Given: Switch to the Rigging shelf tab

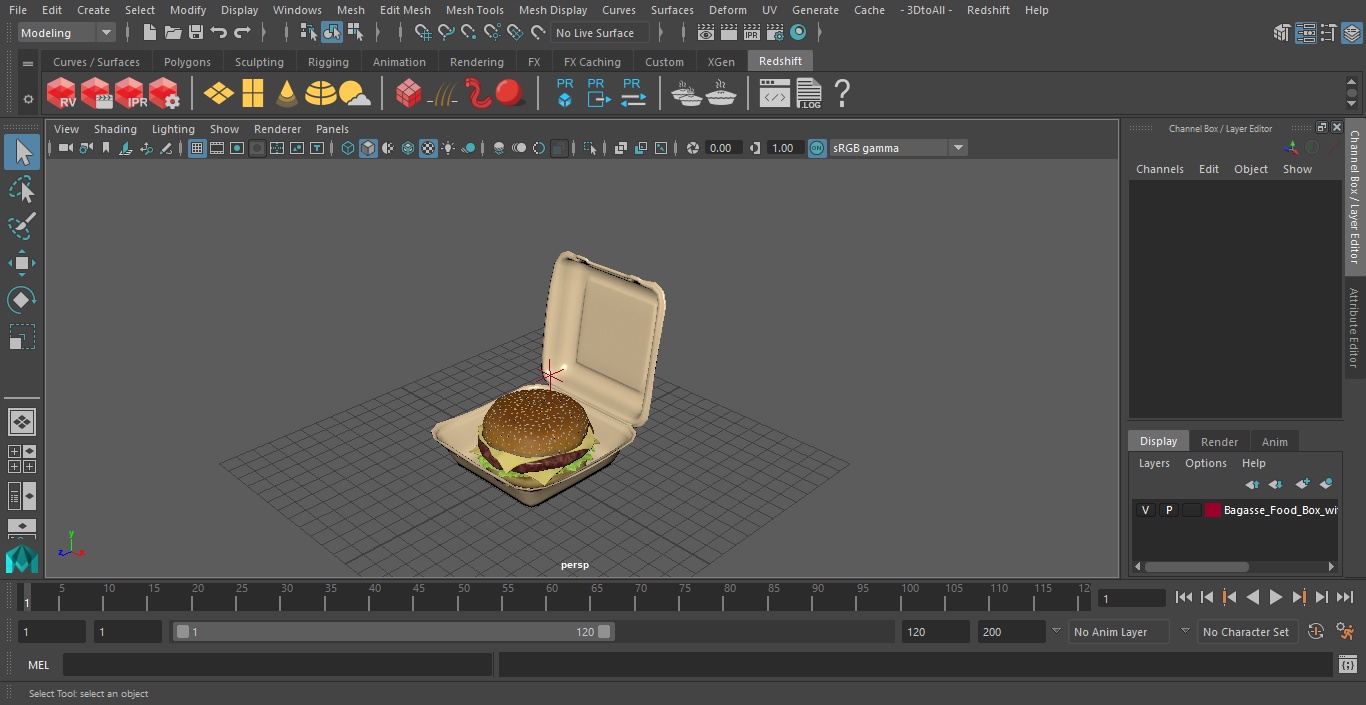Looking at the screenshot, I should tap(328, 62).
